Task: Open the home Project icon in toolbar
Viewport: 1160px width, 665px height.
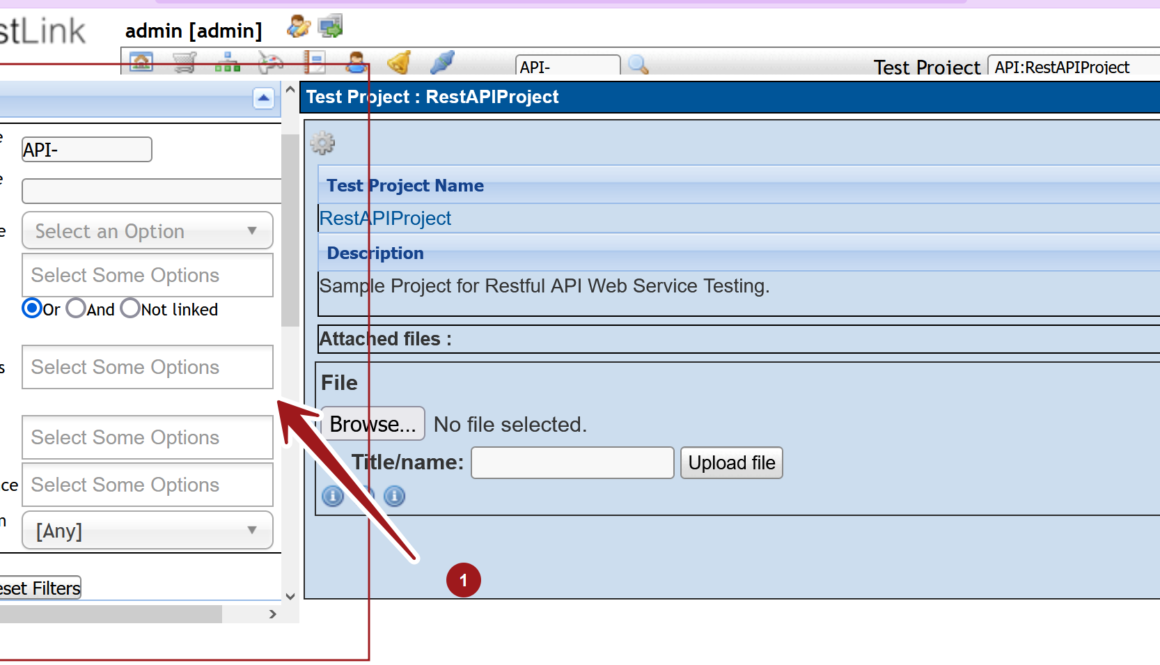Action: [x=142, y=63]
